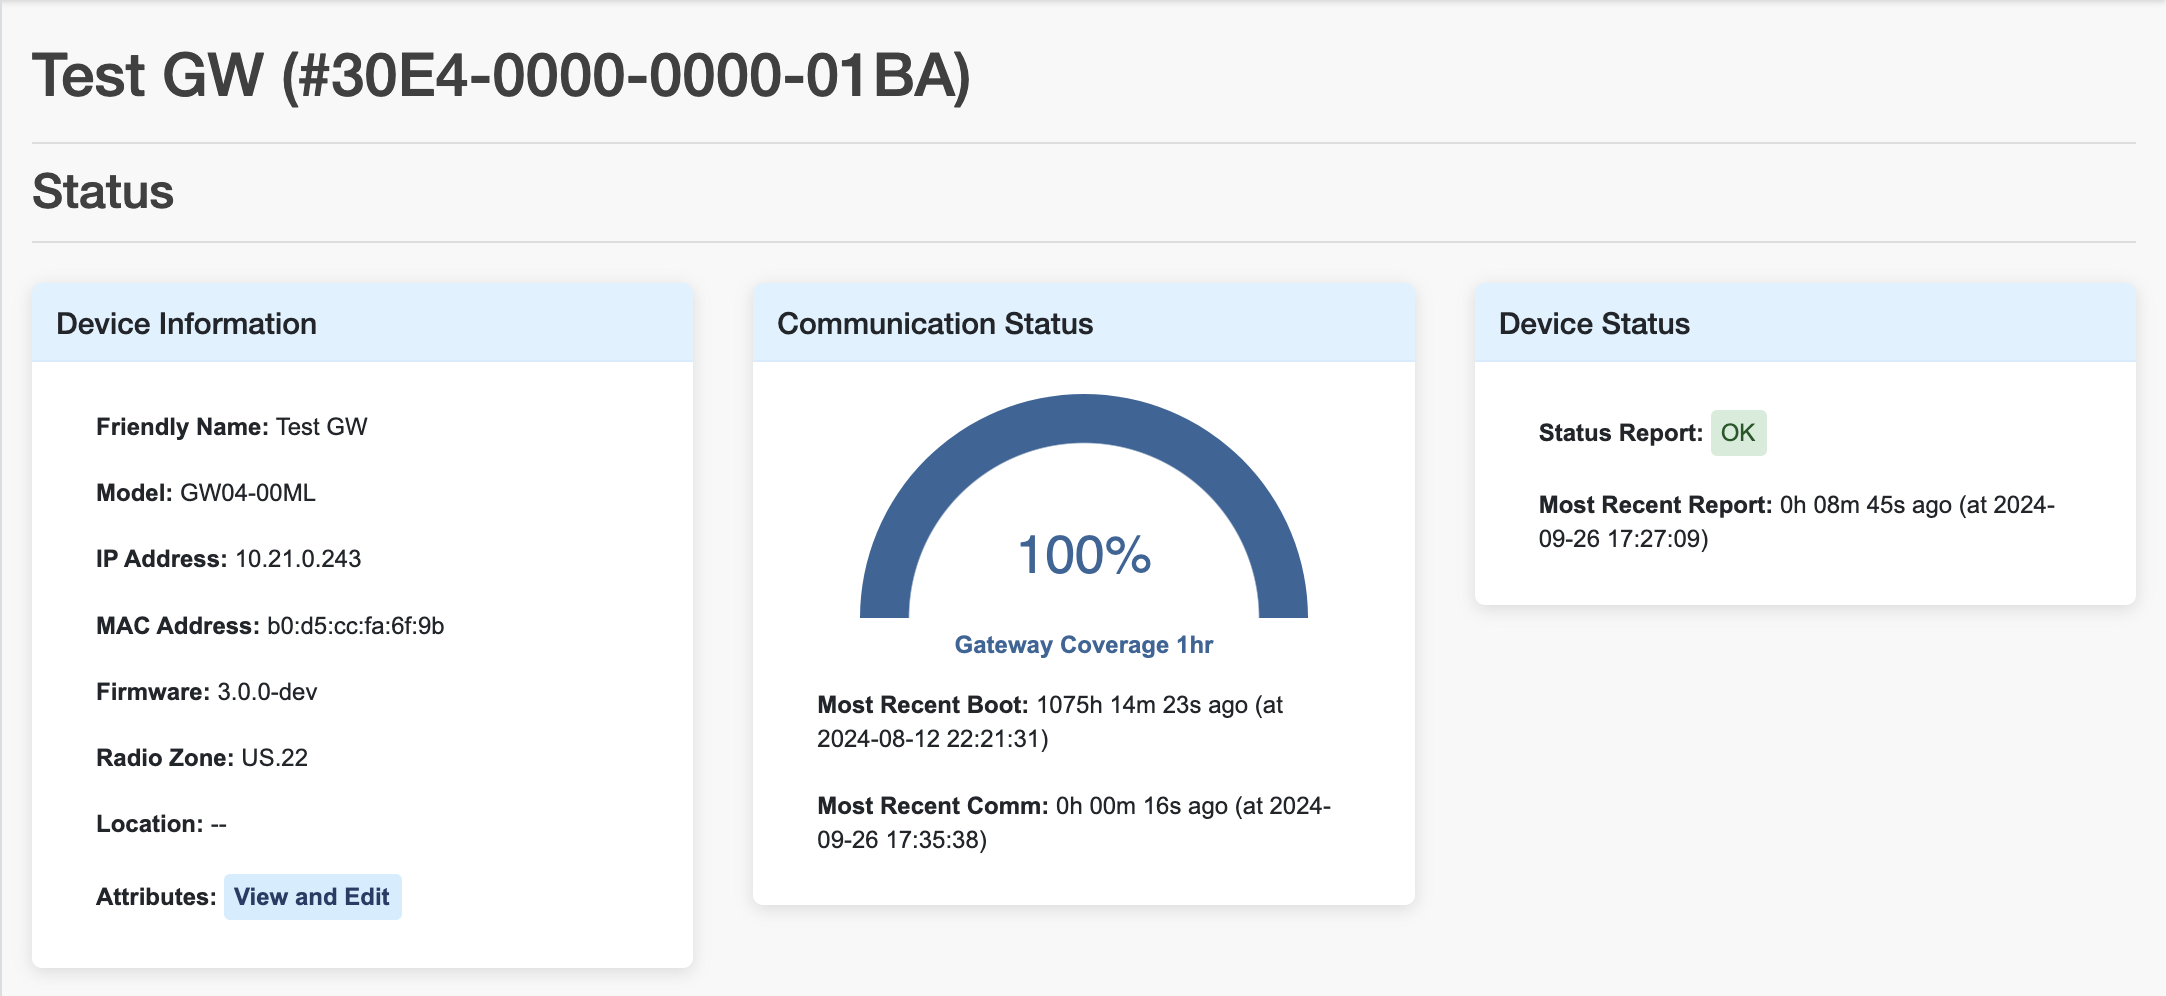2166x996 pixels.
Task: Click the IP Address value 10.21.0.243
Action: point(298,558)
